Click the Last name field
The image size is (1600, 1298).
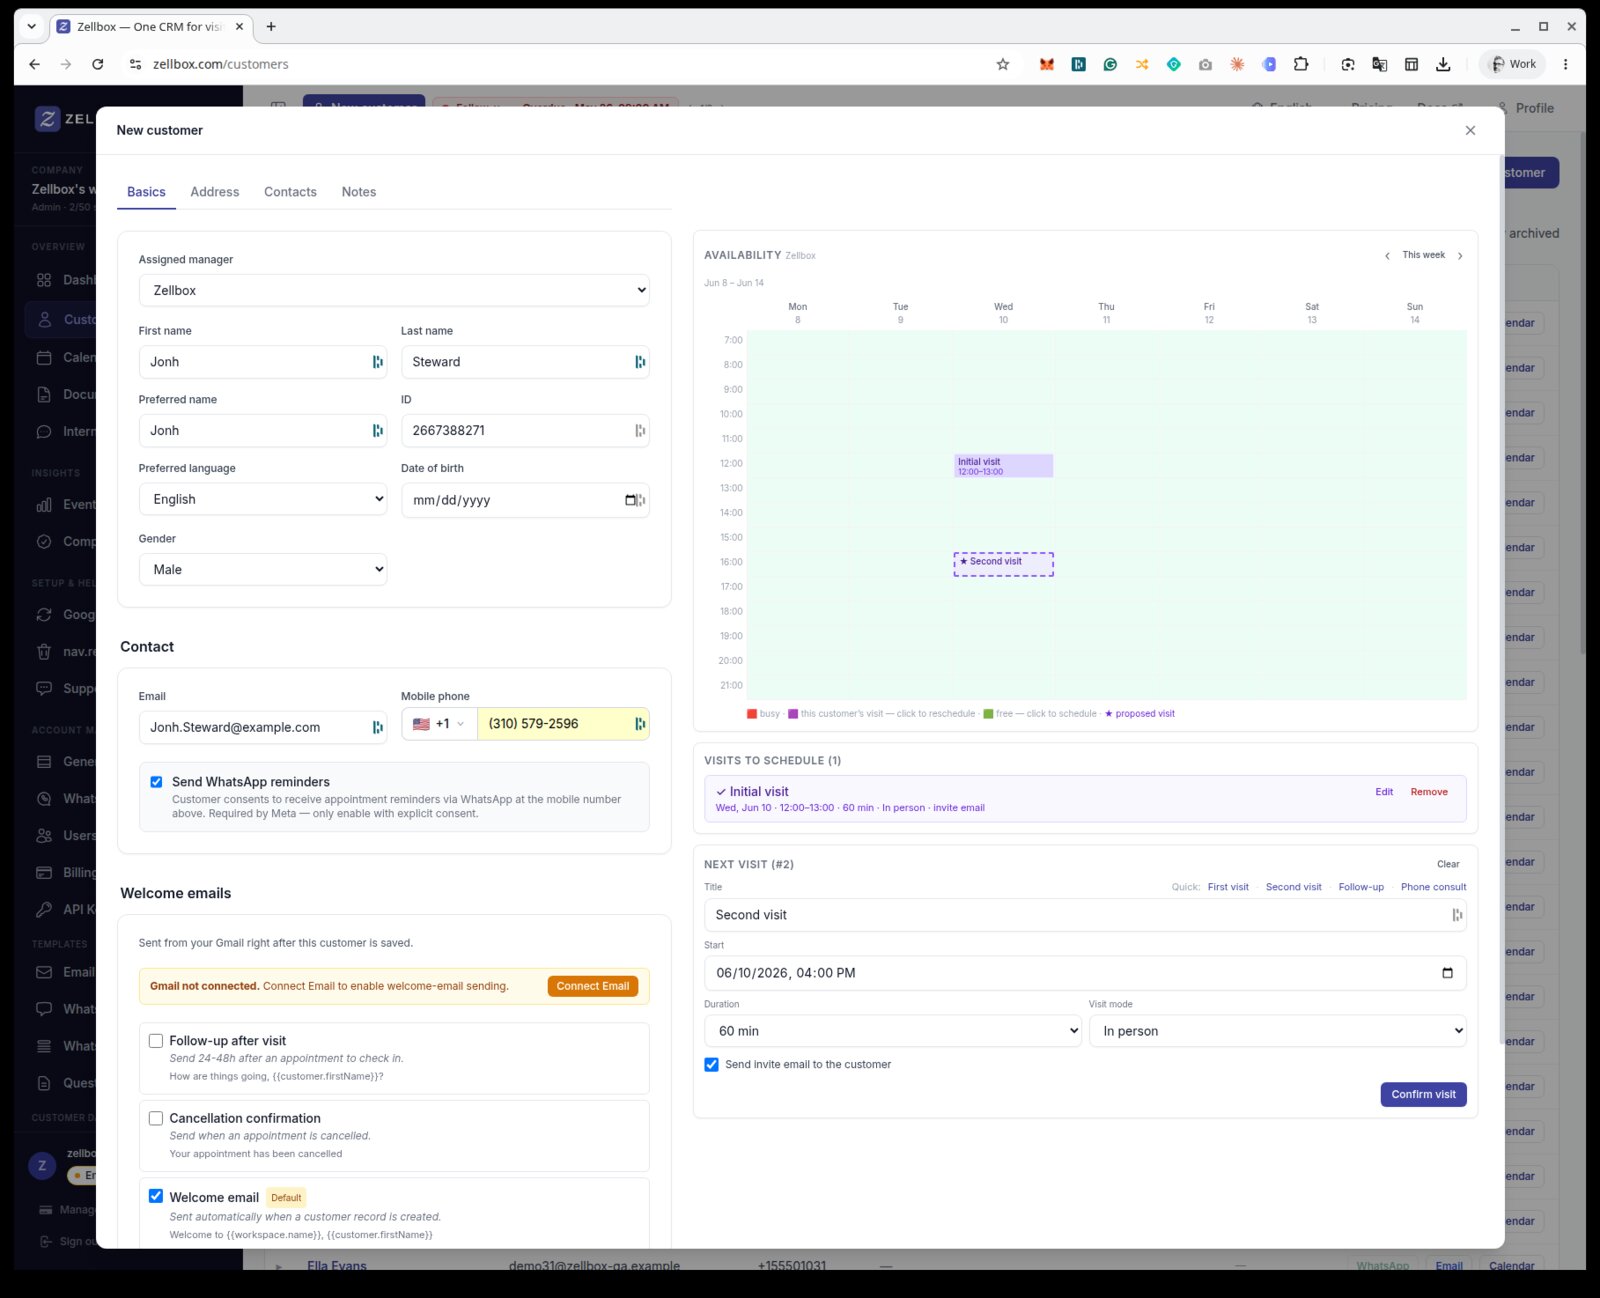click(525, 362)
